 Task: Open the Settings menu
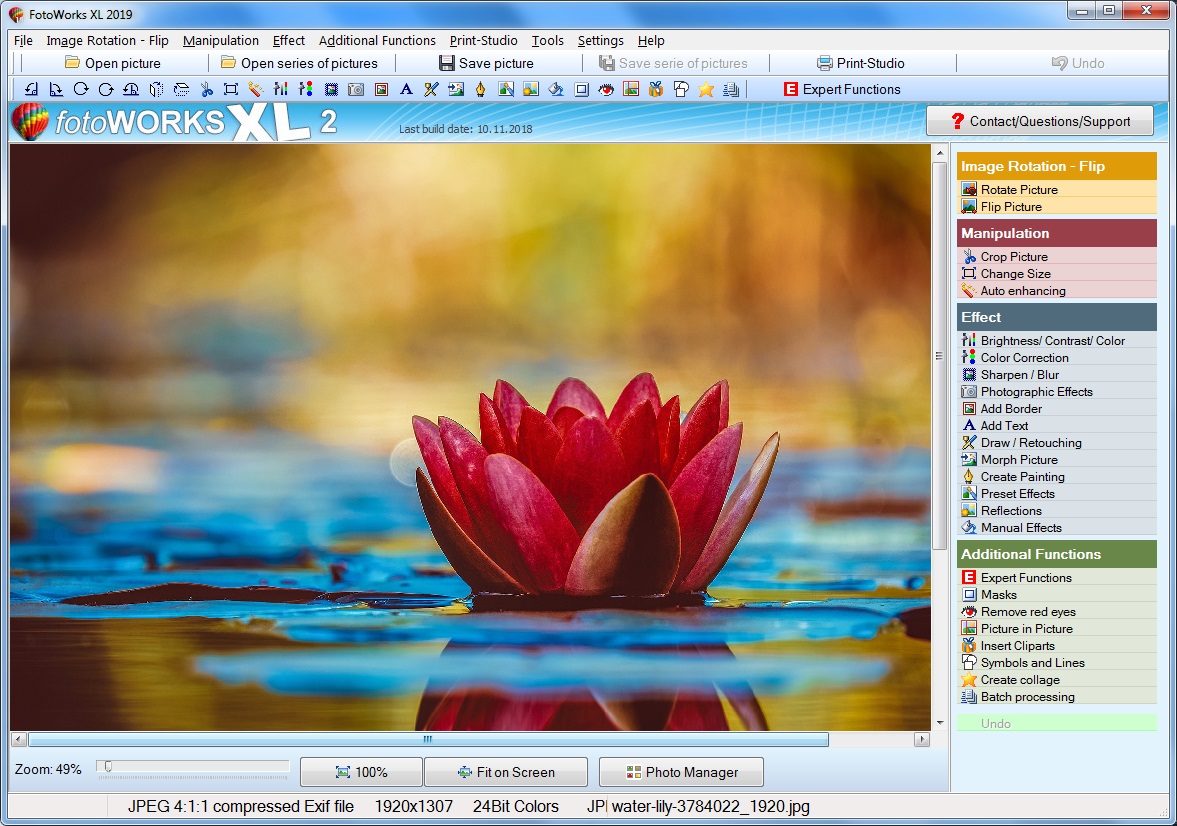[600, 40]
